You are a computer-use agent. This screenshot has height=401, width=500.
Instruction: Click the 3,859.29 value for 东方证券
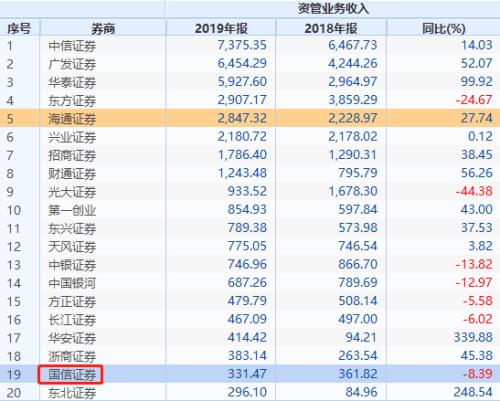[353, 100]
